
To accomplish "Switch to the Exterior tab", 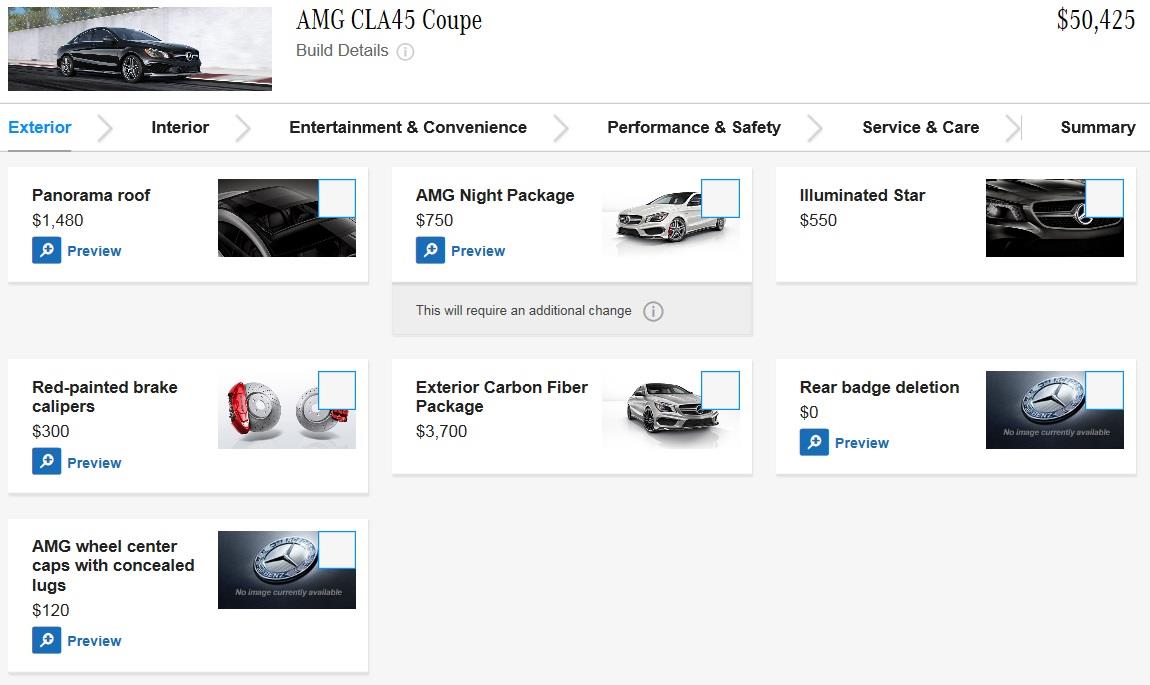I will pos(40,127).
